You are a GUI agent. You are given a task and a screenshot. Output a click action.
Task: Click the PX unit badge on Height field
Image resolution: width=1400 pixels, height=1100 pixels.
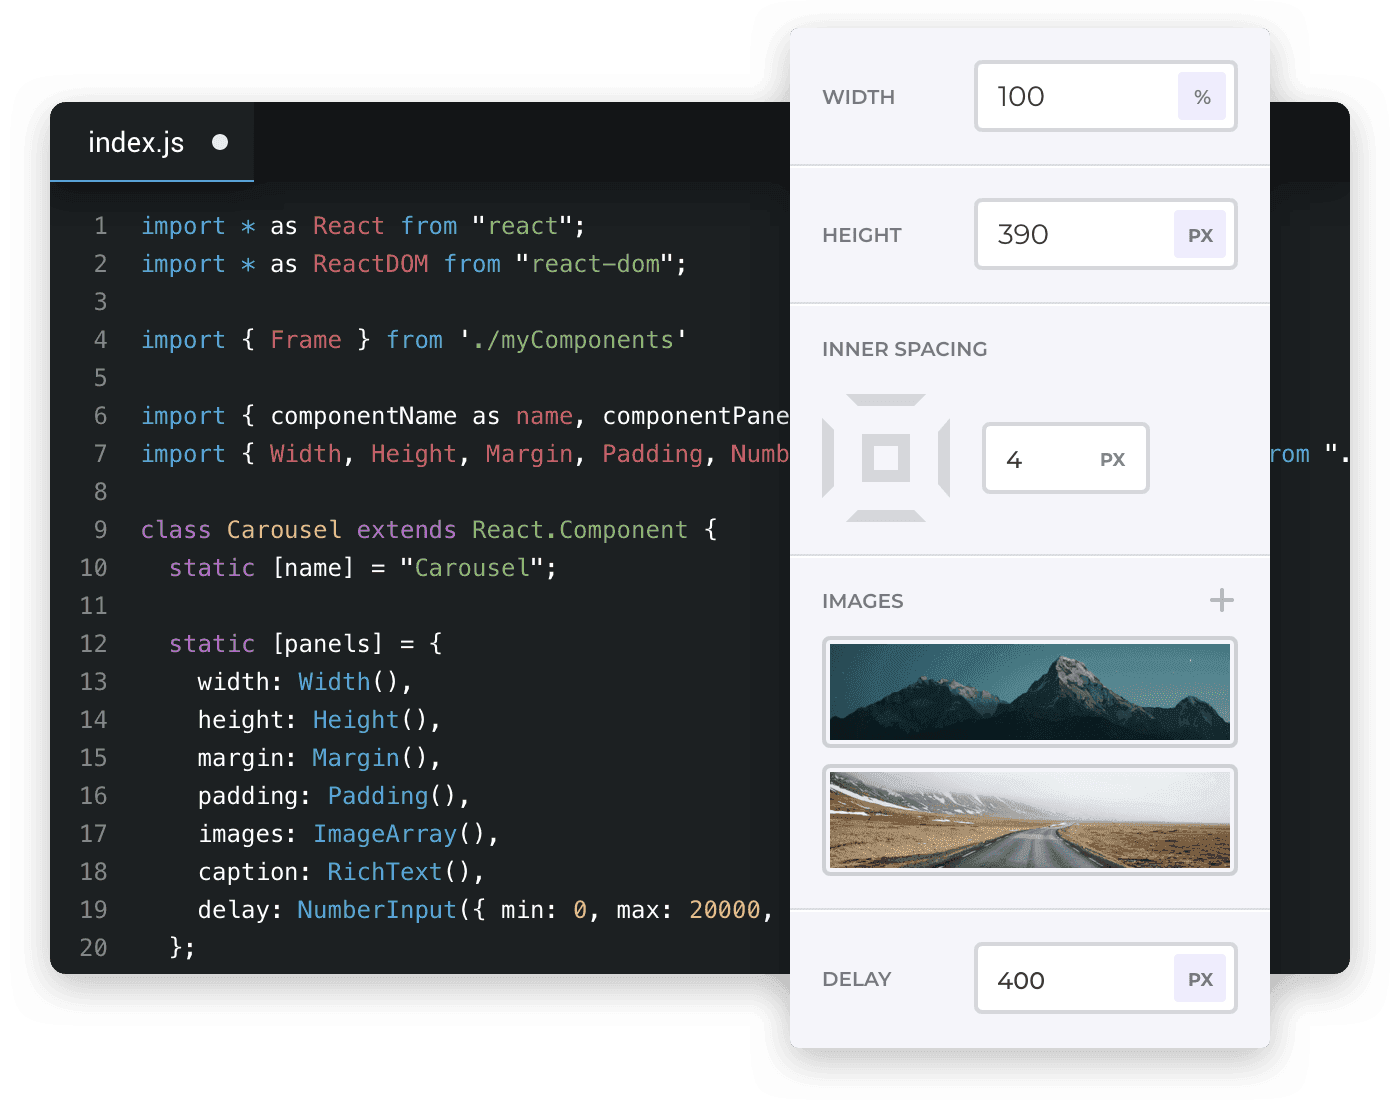pos(1199,234)
